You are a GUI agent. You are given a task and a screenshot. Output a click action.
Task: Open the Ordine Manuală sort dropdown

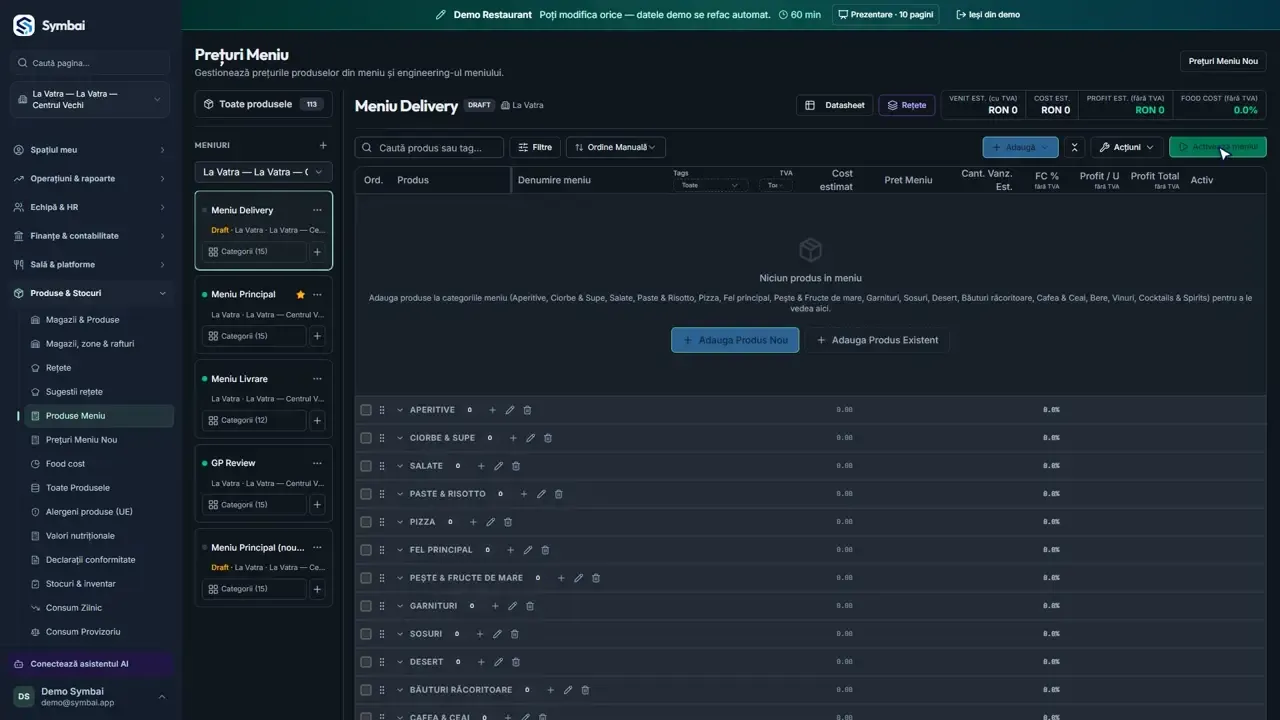tap(616, 147)
